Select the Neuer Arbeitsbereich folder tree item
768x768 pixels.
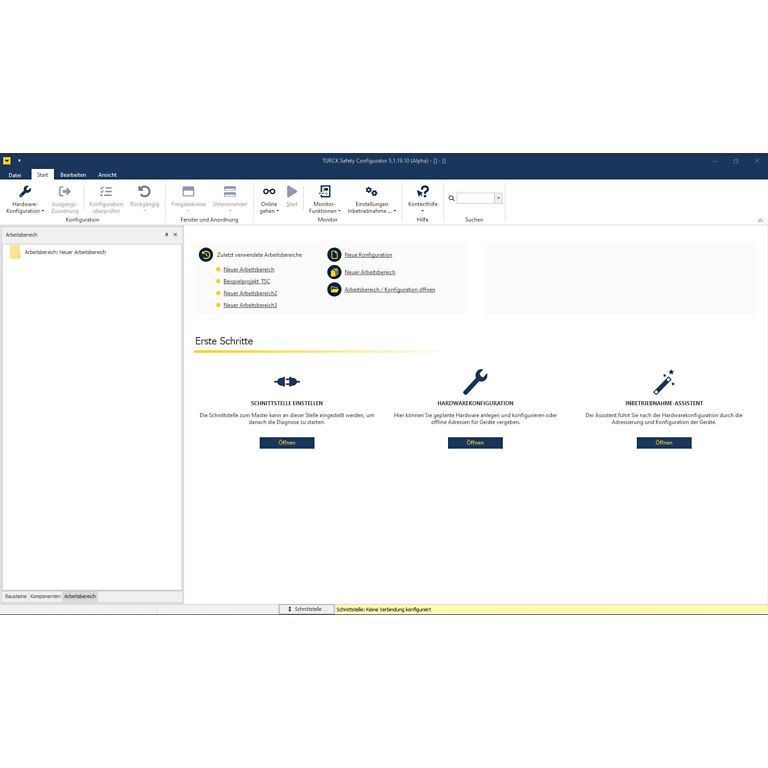tap(64, 252)
